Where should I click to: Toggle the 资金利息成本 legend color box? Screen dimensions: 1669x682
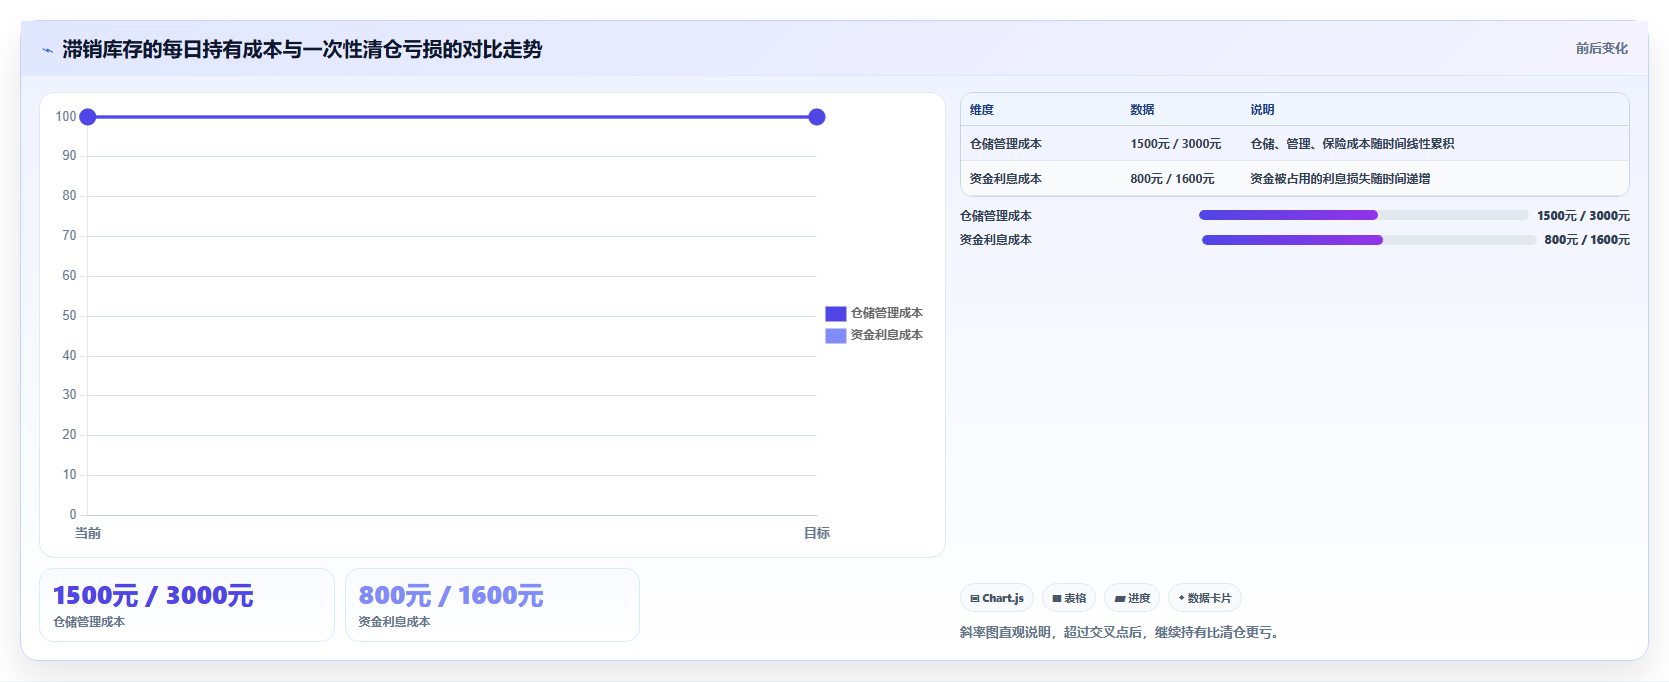point(836,336)
